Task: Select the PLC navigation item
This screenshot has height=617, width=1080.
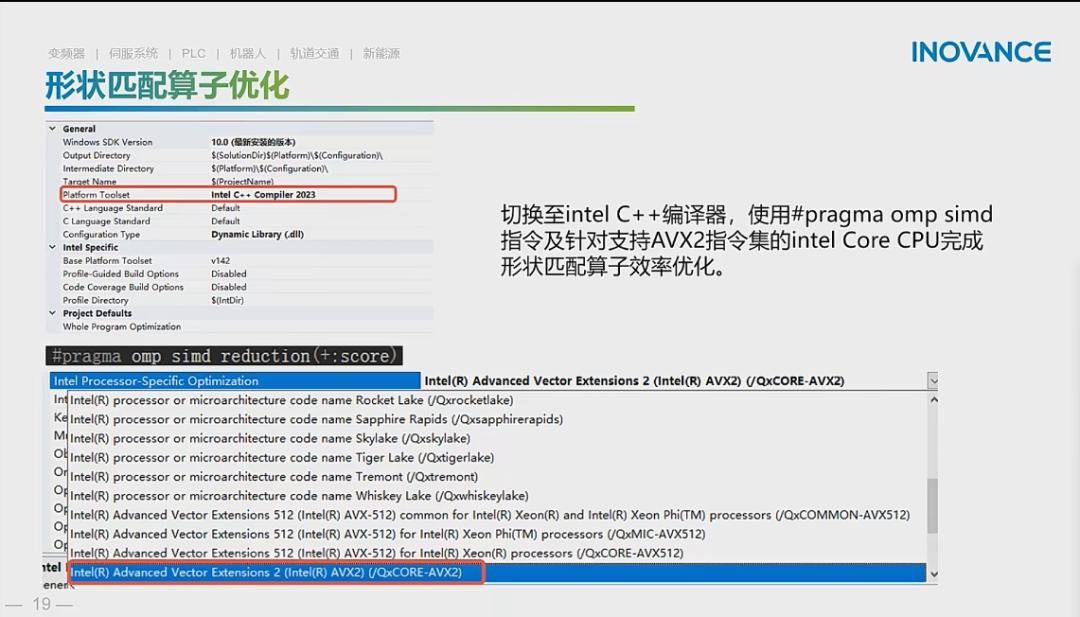Action: (193, 53)
